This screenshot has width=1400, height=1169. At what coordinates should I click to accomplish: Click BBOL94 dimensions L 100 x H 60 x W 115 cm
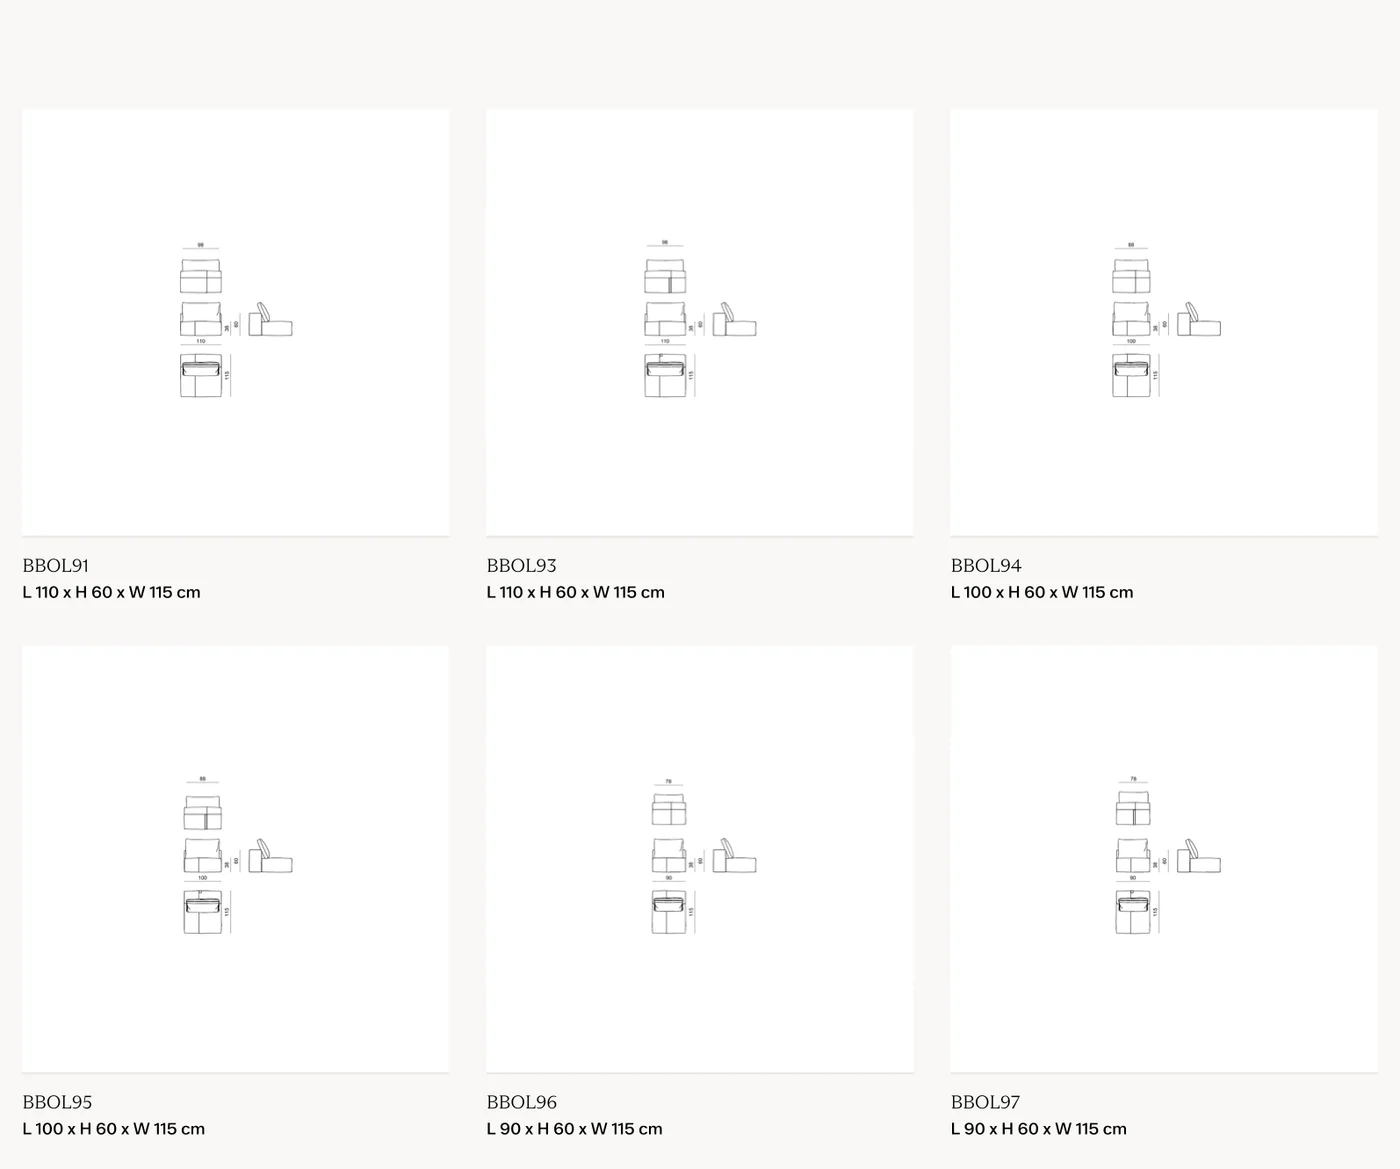(1042, 592)
